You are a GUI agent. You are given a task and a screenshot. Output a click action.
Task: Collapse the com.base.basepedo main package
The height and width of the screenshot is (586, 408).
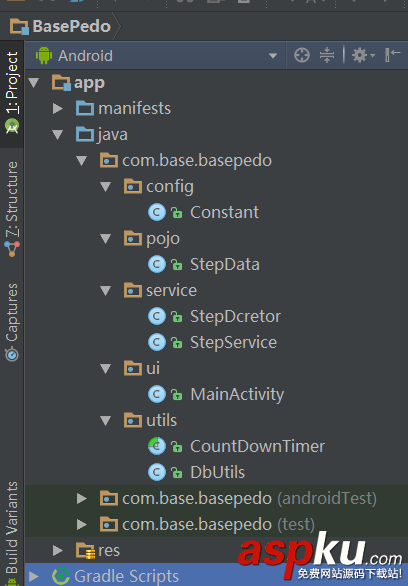[x=81, y=161]
